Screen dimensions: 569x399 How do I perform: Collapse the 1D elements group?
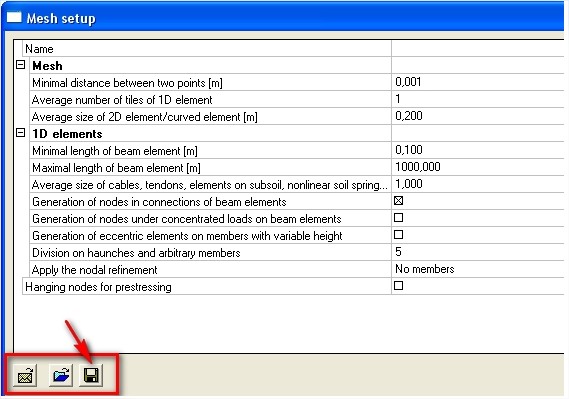(x=21, y=133)
